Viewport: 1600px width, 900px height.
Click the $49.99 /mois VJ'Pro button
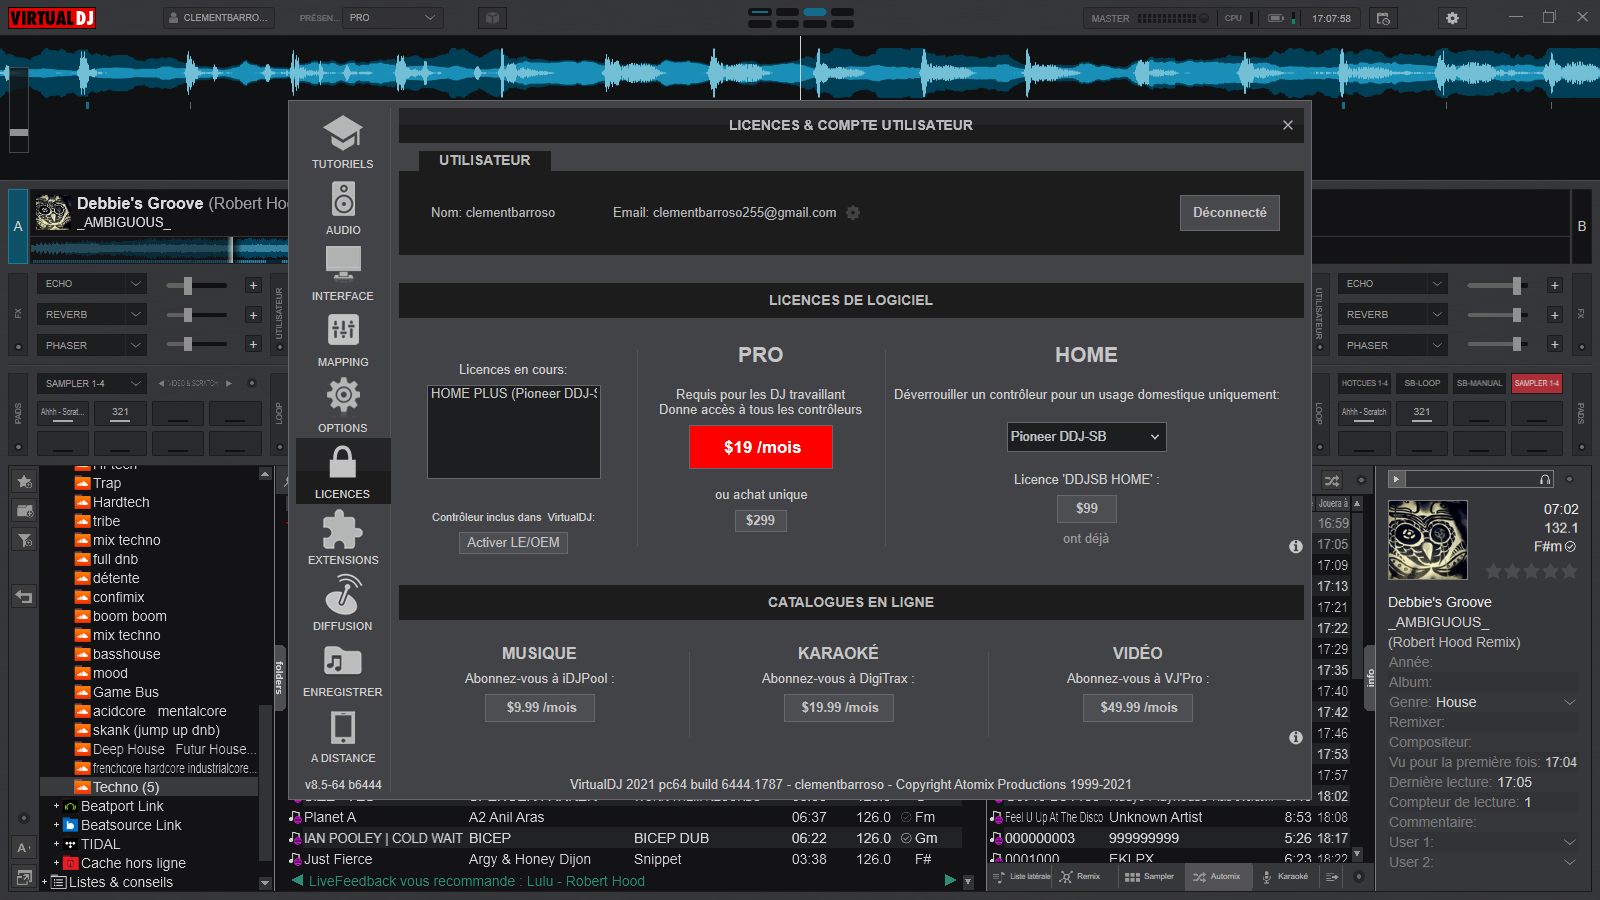[1139, 707]
